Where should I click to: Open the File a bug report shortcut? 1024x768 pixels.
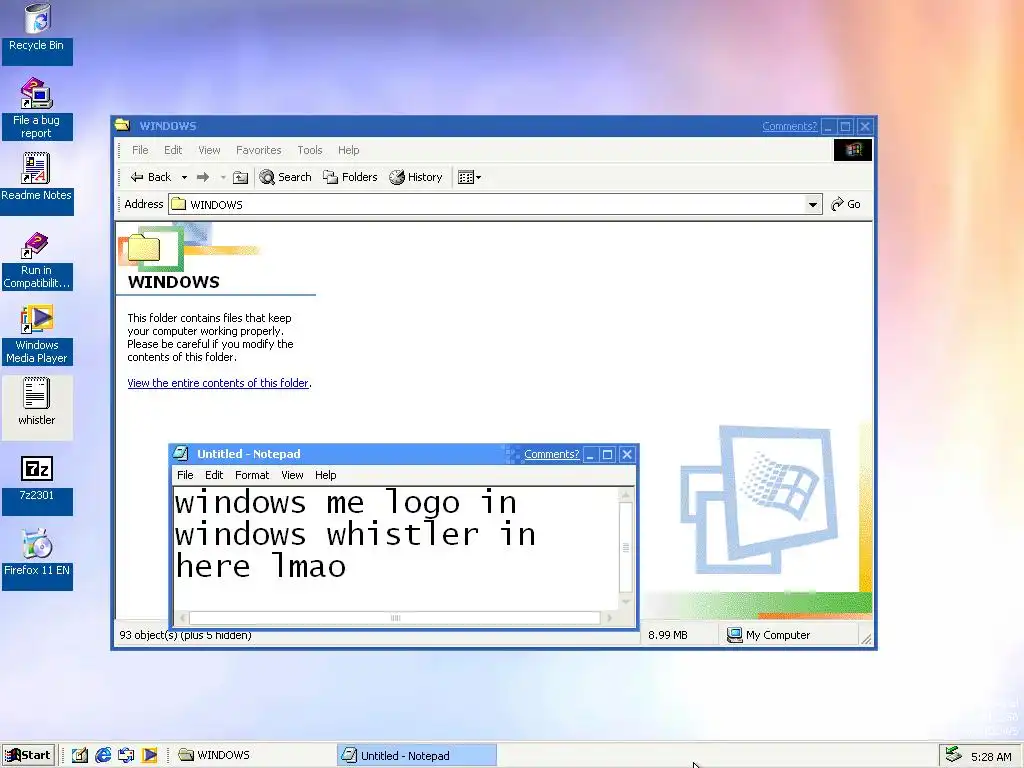37,108
